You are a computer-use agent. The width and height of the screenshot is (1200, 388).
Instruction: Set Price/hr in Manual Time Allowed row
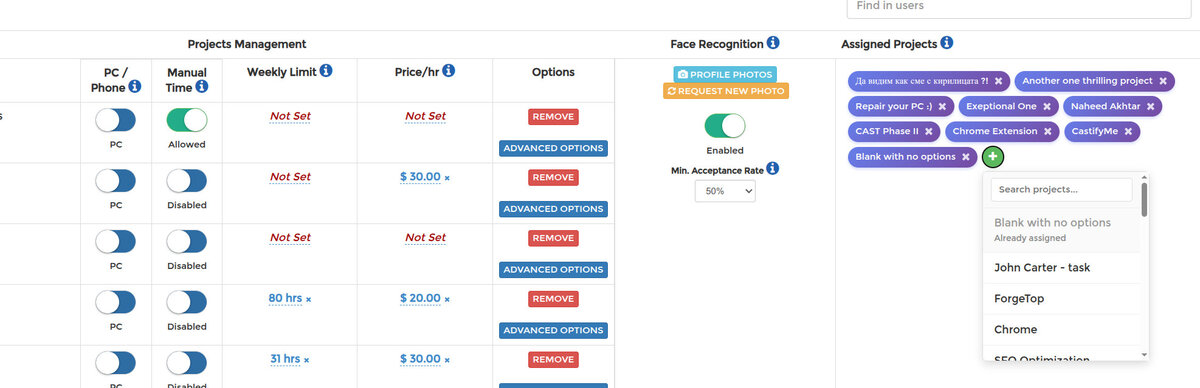pyautogui.click(x=425, y=116)
